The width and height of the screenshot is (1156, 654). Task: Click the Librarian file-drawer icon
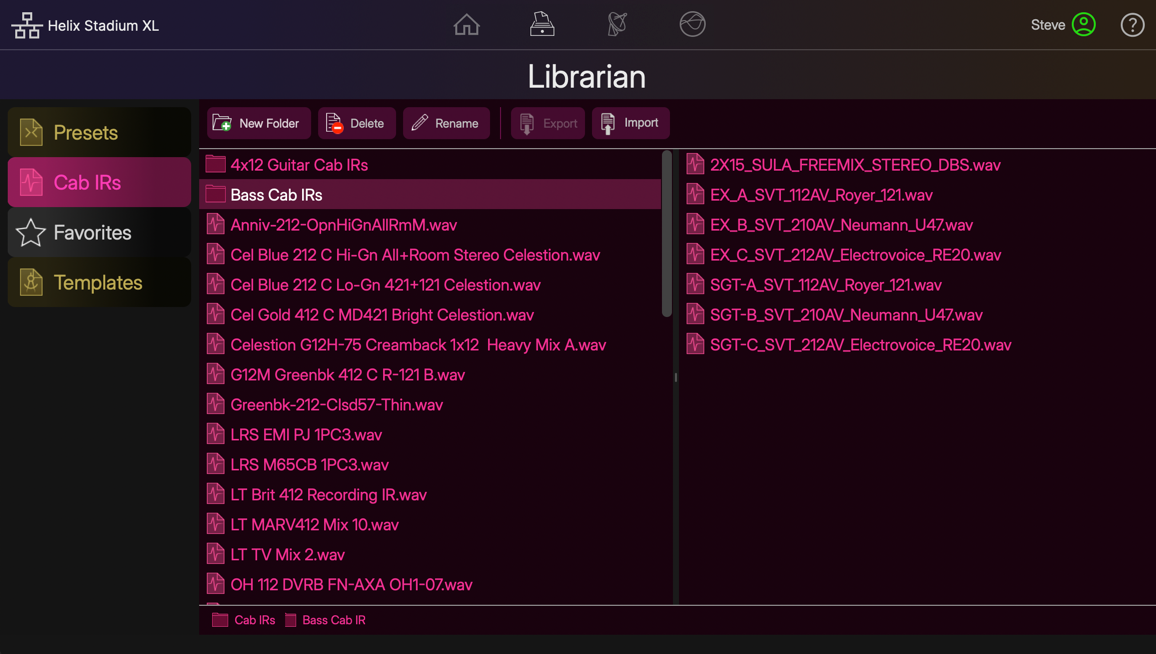(541, 24)
